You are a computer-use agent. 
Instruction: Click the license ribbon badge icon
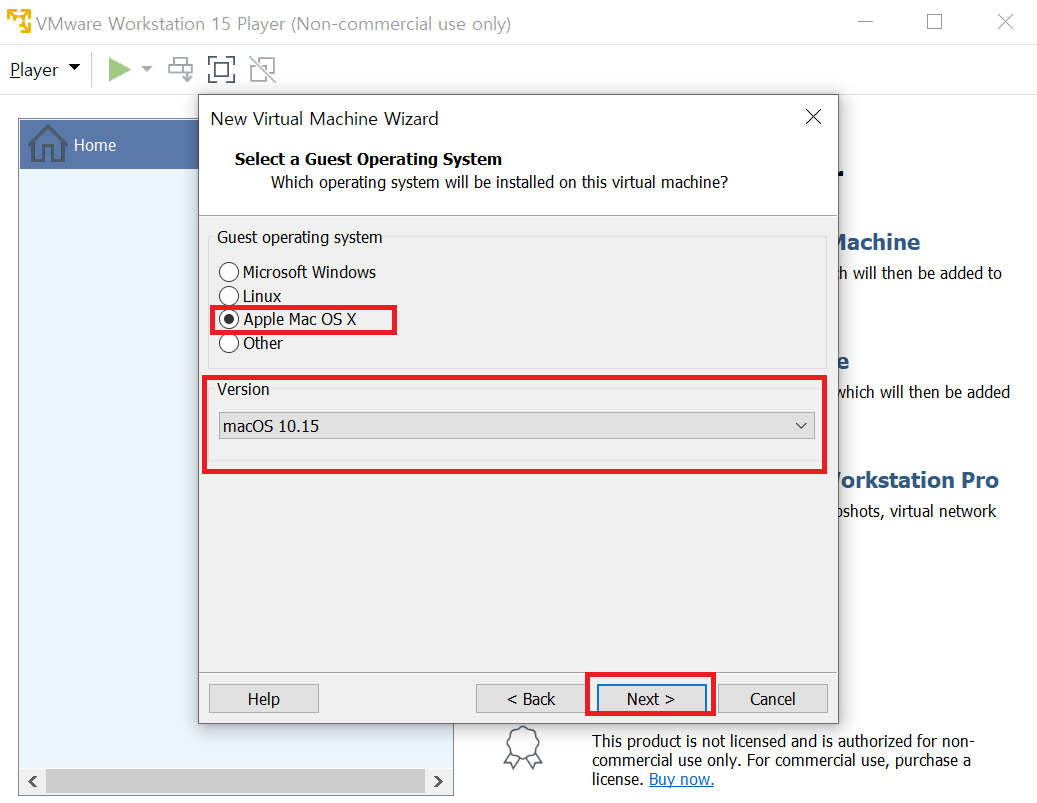524,749
